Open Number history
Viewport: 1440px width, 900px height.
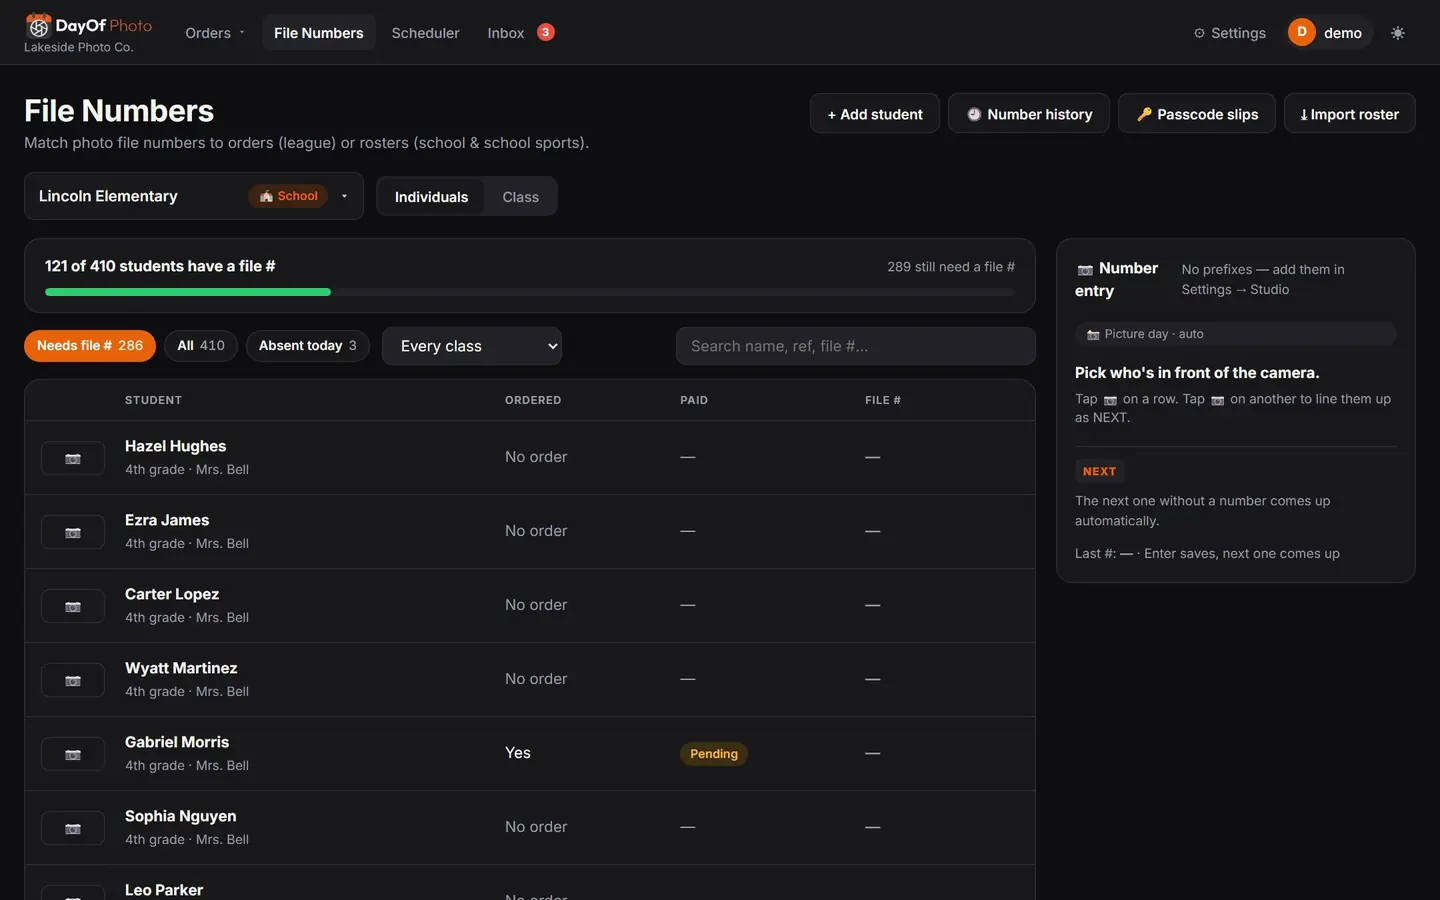pyautogui.click(x=1029, y=114)
